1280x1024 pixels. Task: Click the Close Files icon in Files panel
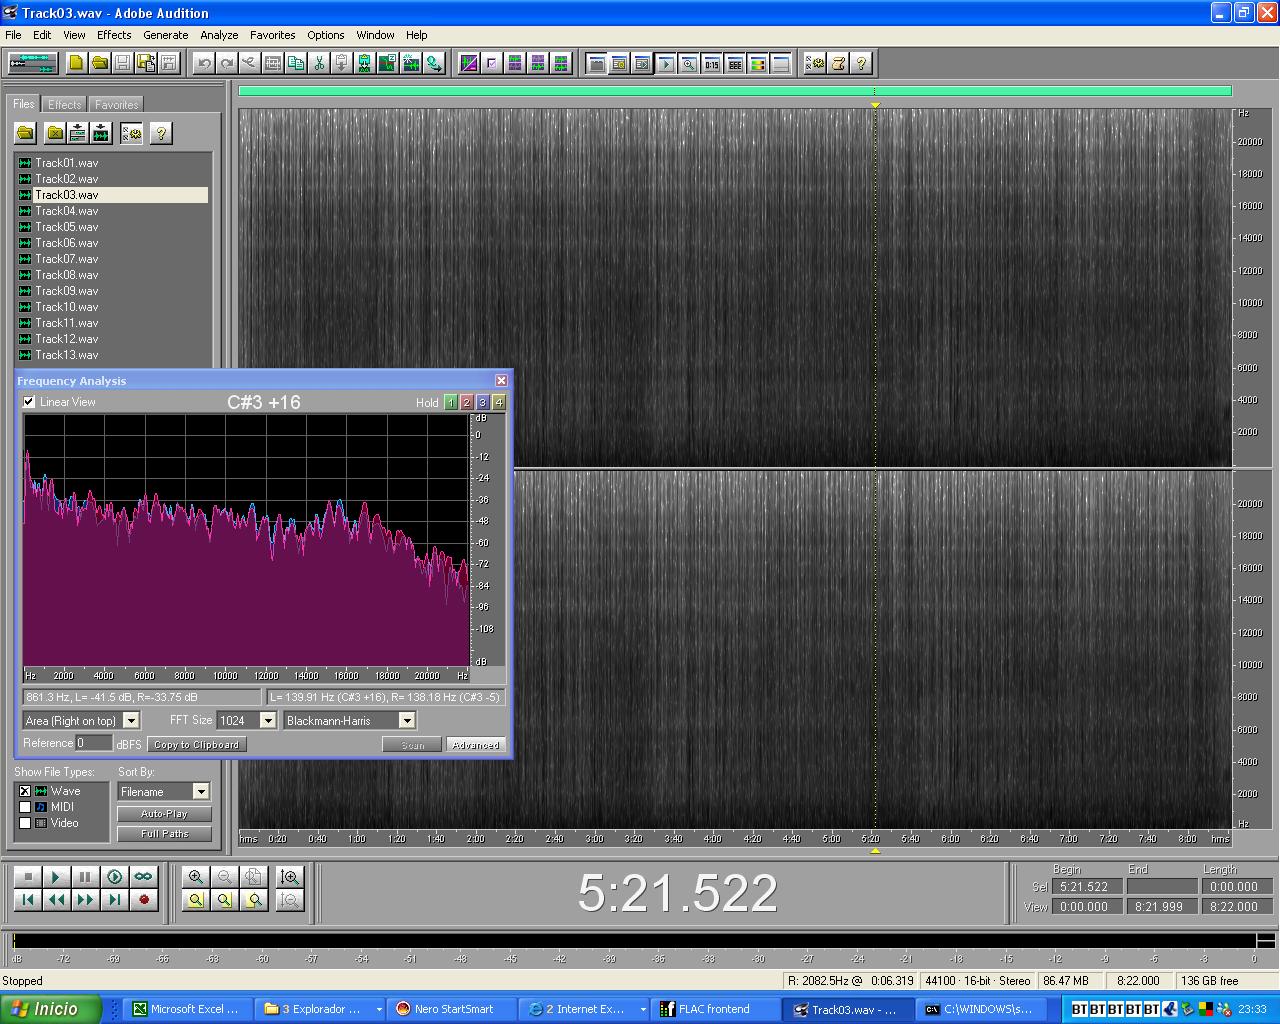pos(55,132)
